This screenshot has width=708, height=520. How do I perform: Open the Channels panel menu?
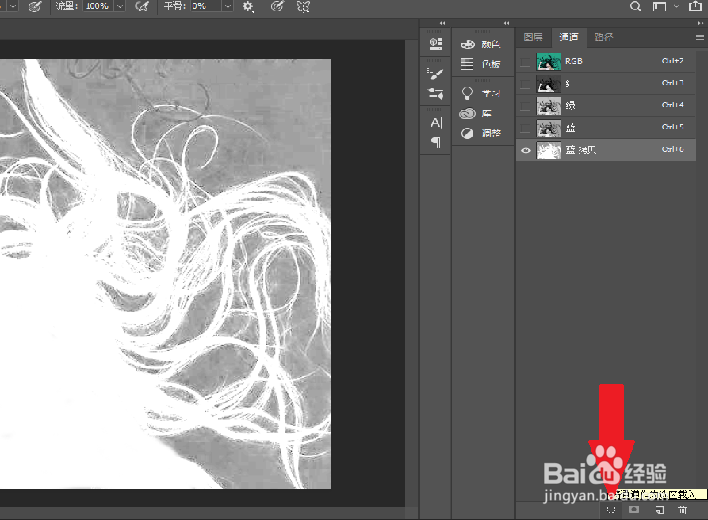coord(699,37)
